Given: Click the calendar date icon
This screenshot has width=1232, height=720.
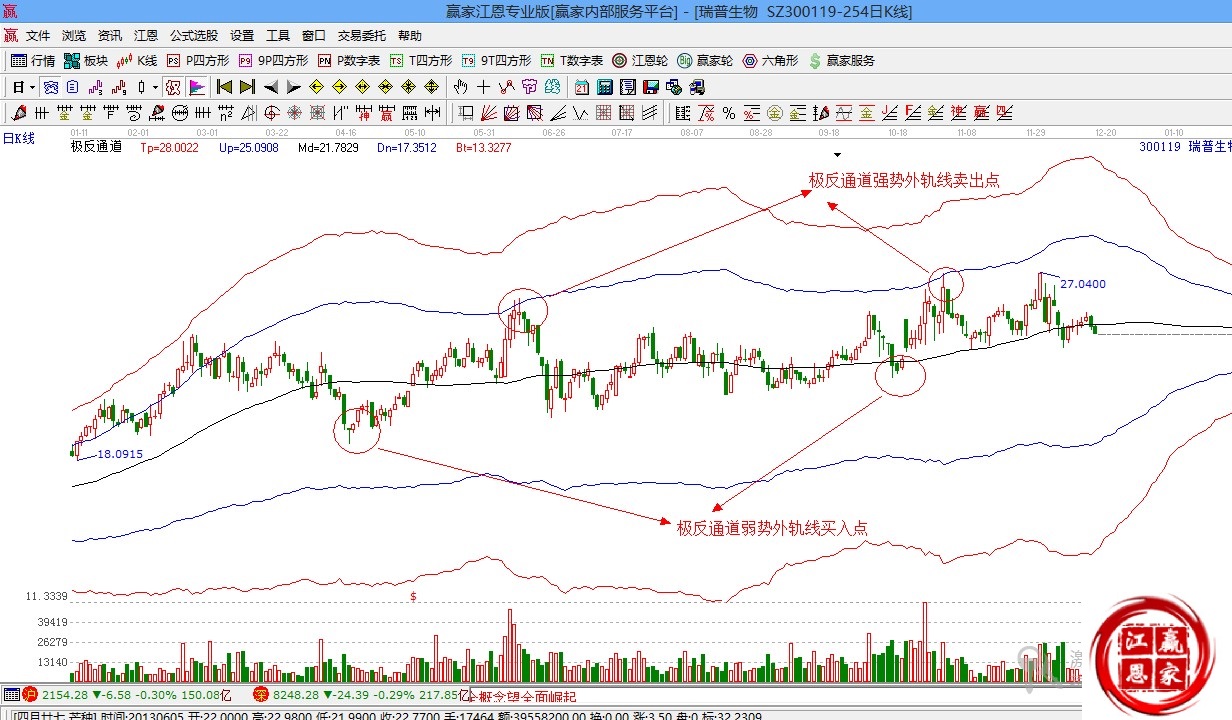Looking at the screenshot, I should pyautogui.click(x=582, y=87).
